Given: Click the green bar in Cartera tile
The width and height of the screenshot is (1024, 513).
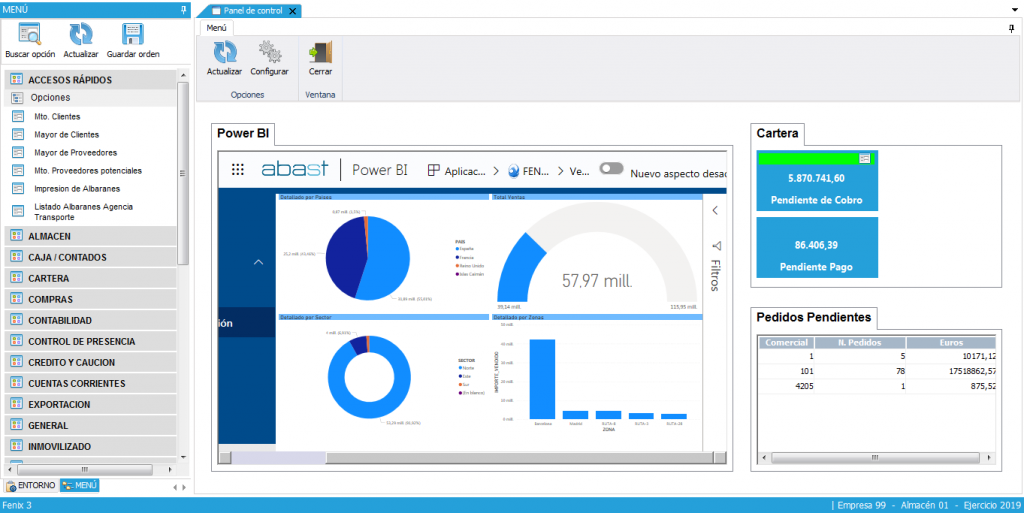Looking at the screenshot, I should point(808,158).
